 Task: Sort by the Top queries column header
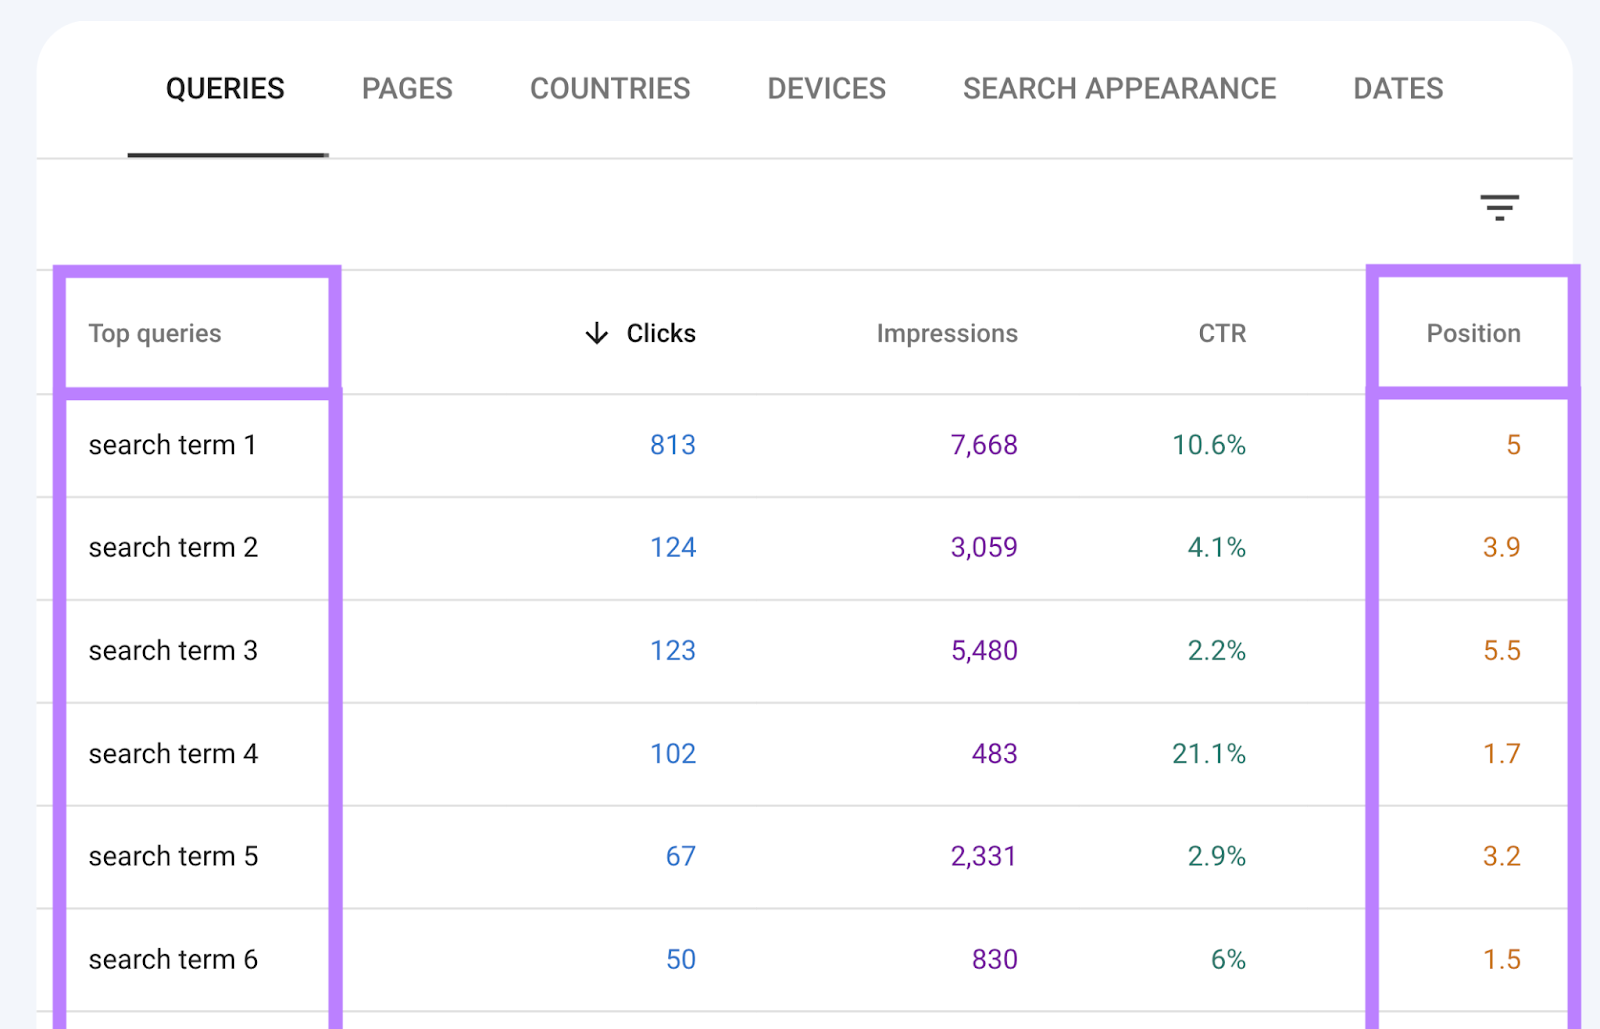tap(155, 333)
